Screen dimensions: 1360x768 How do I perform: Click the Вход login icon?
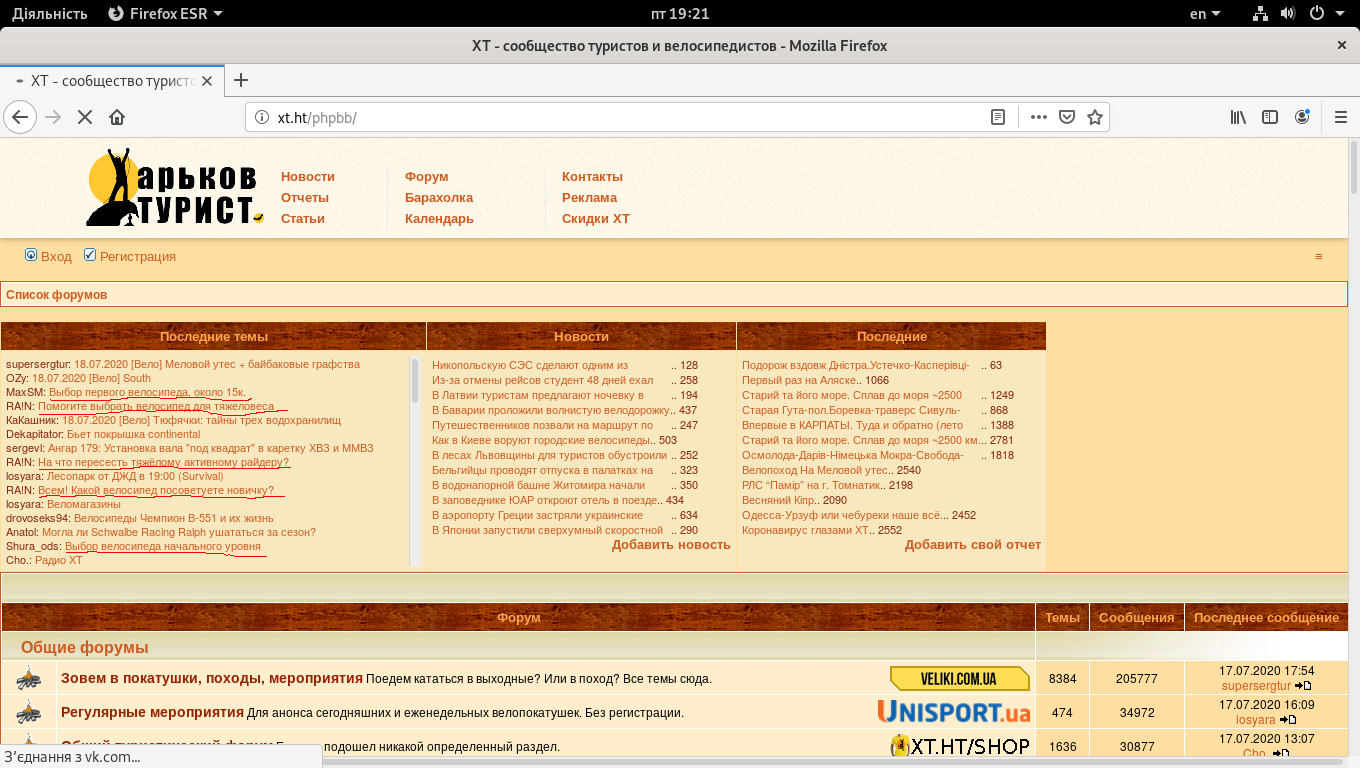31,255
